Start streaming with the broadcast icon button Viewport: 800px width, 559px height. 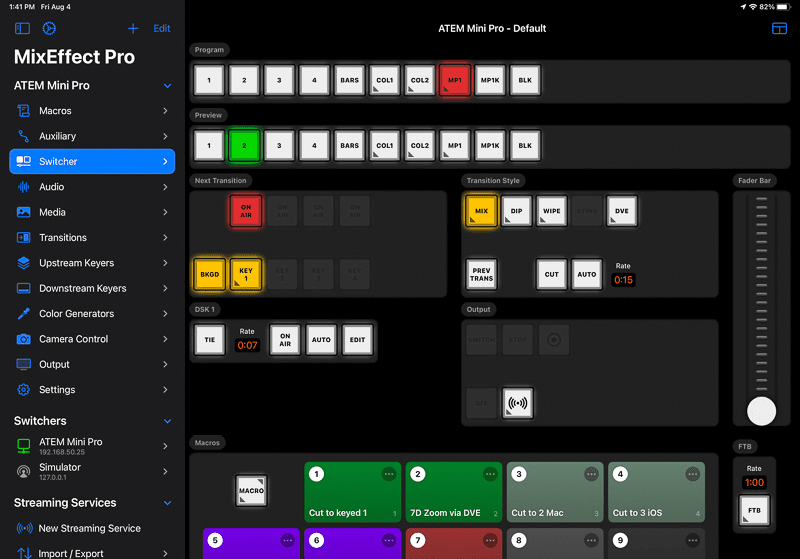coord(517,403)
